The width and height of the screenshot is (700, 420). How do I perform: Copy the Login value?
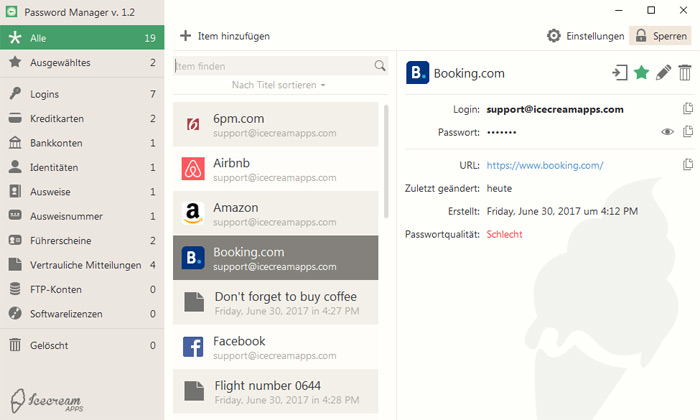click(x=688, y=108)
